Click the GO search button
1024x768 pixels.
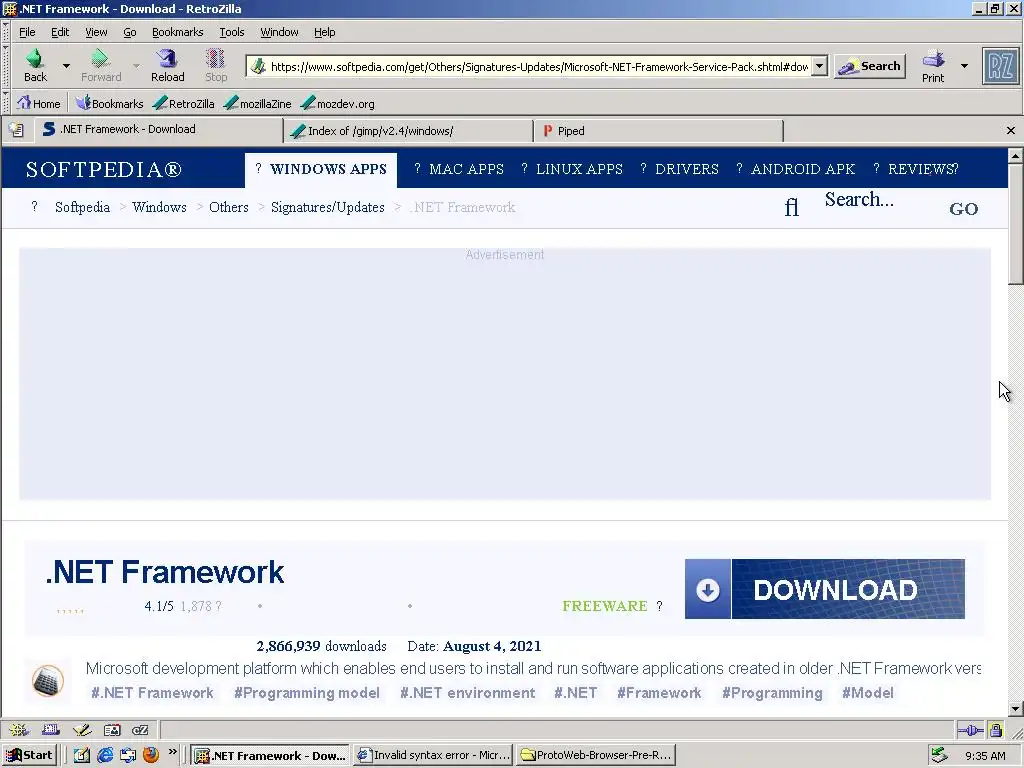[963, 209]
